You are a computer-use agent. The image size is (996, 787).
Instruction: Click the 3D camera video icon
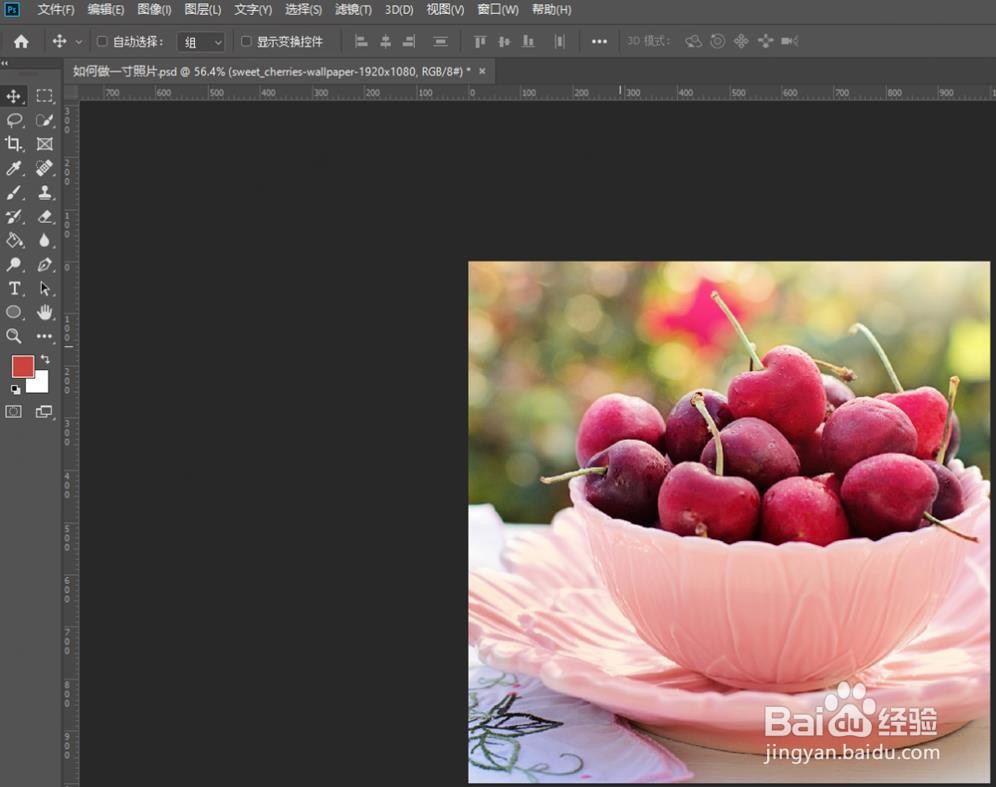click(x=790, y=41)
